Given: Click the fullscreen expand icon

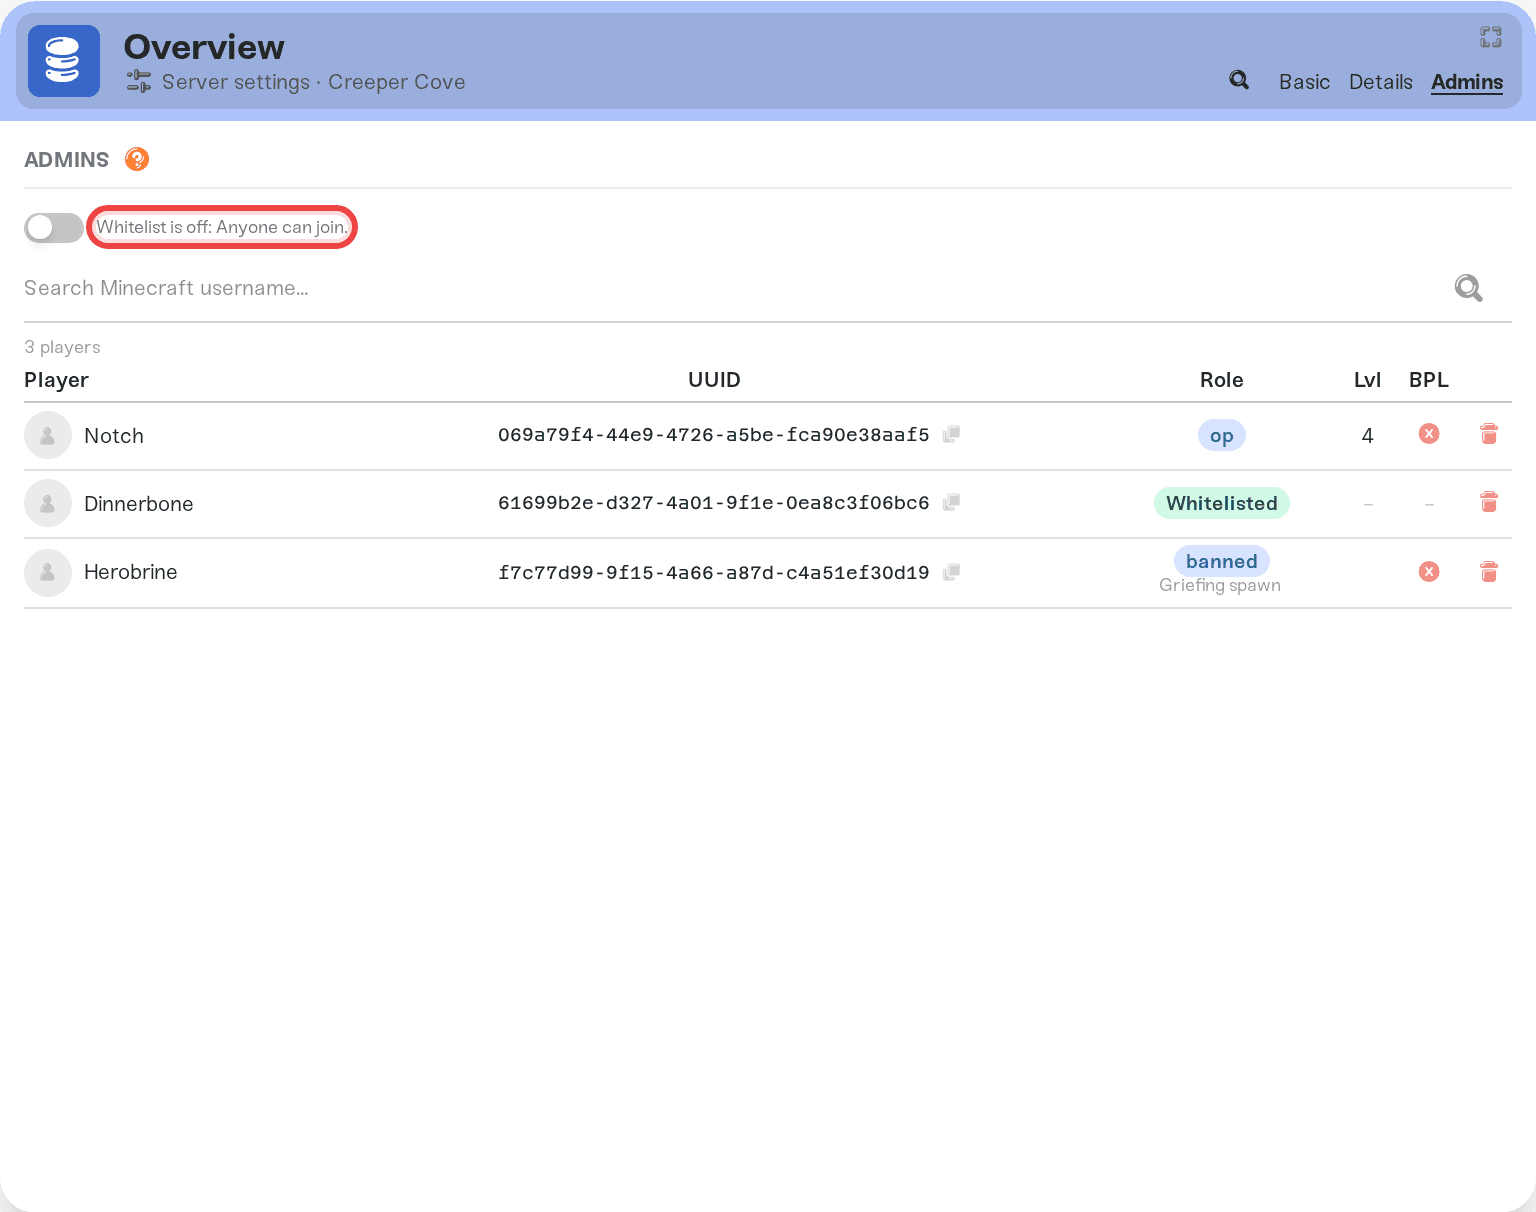Looking at the screenshot, I should (1491, 37).
